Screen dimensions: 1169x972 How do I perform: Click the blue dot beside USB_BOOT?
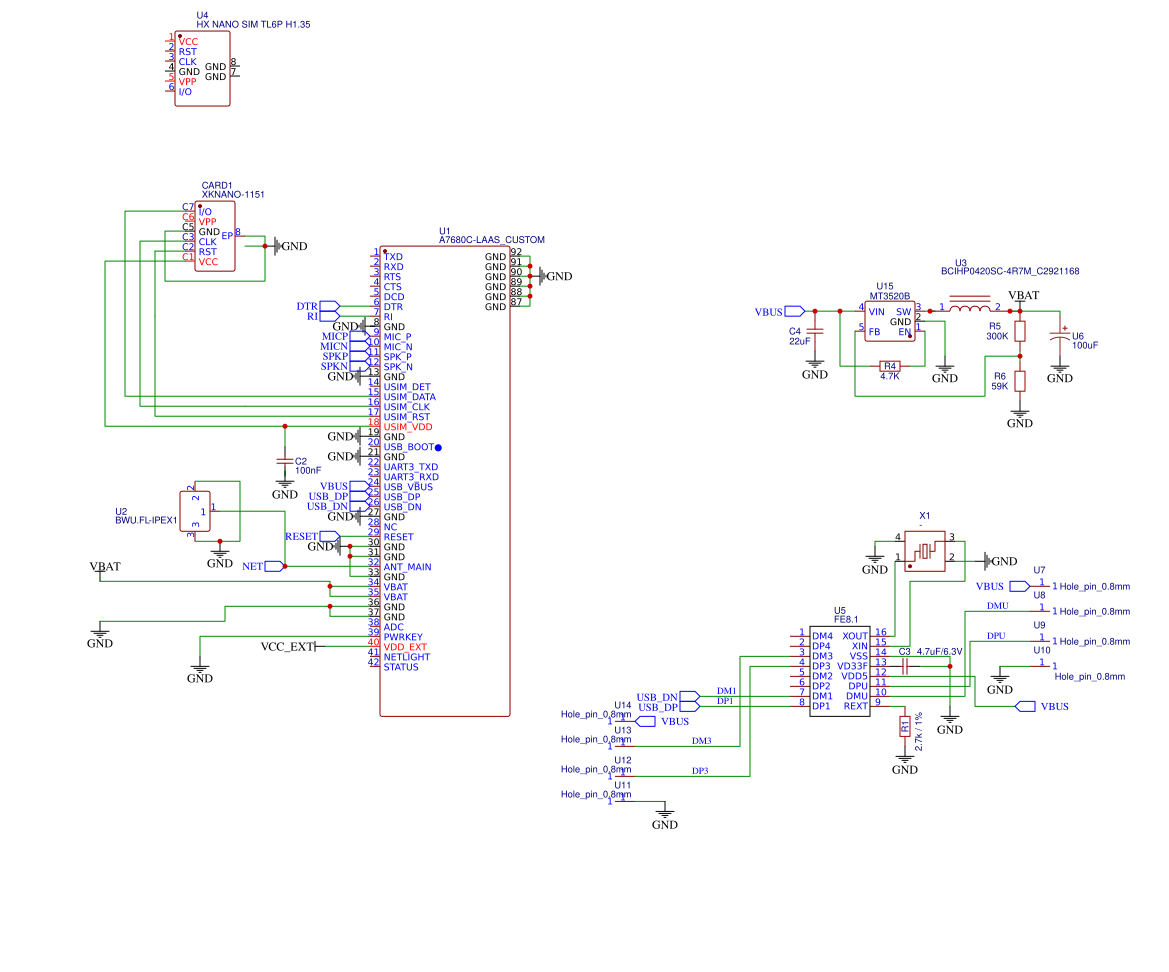438,447
